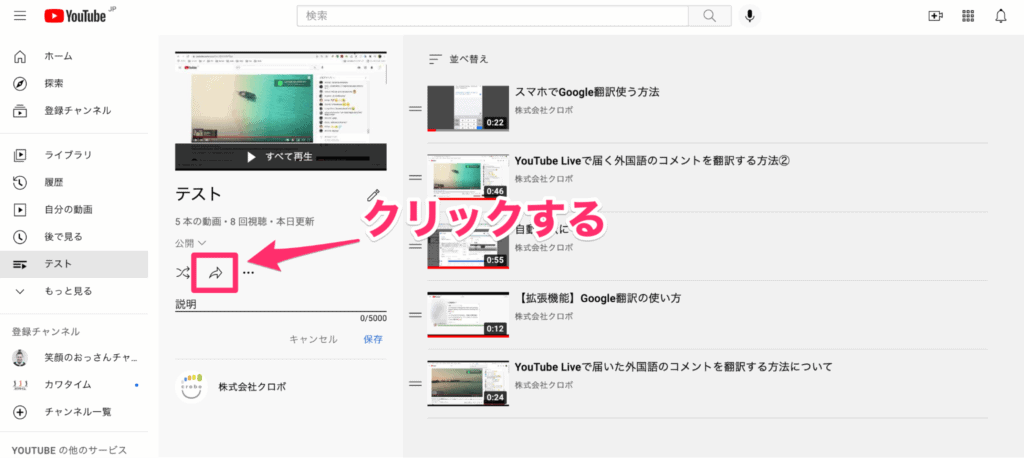Open the three-dot more options menu

(248, 272)
